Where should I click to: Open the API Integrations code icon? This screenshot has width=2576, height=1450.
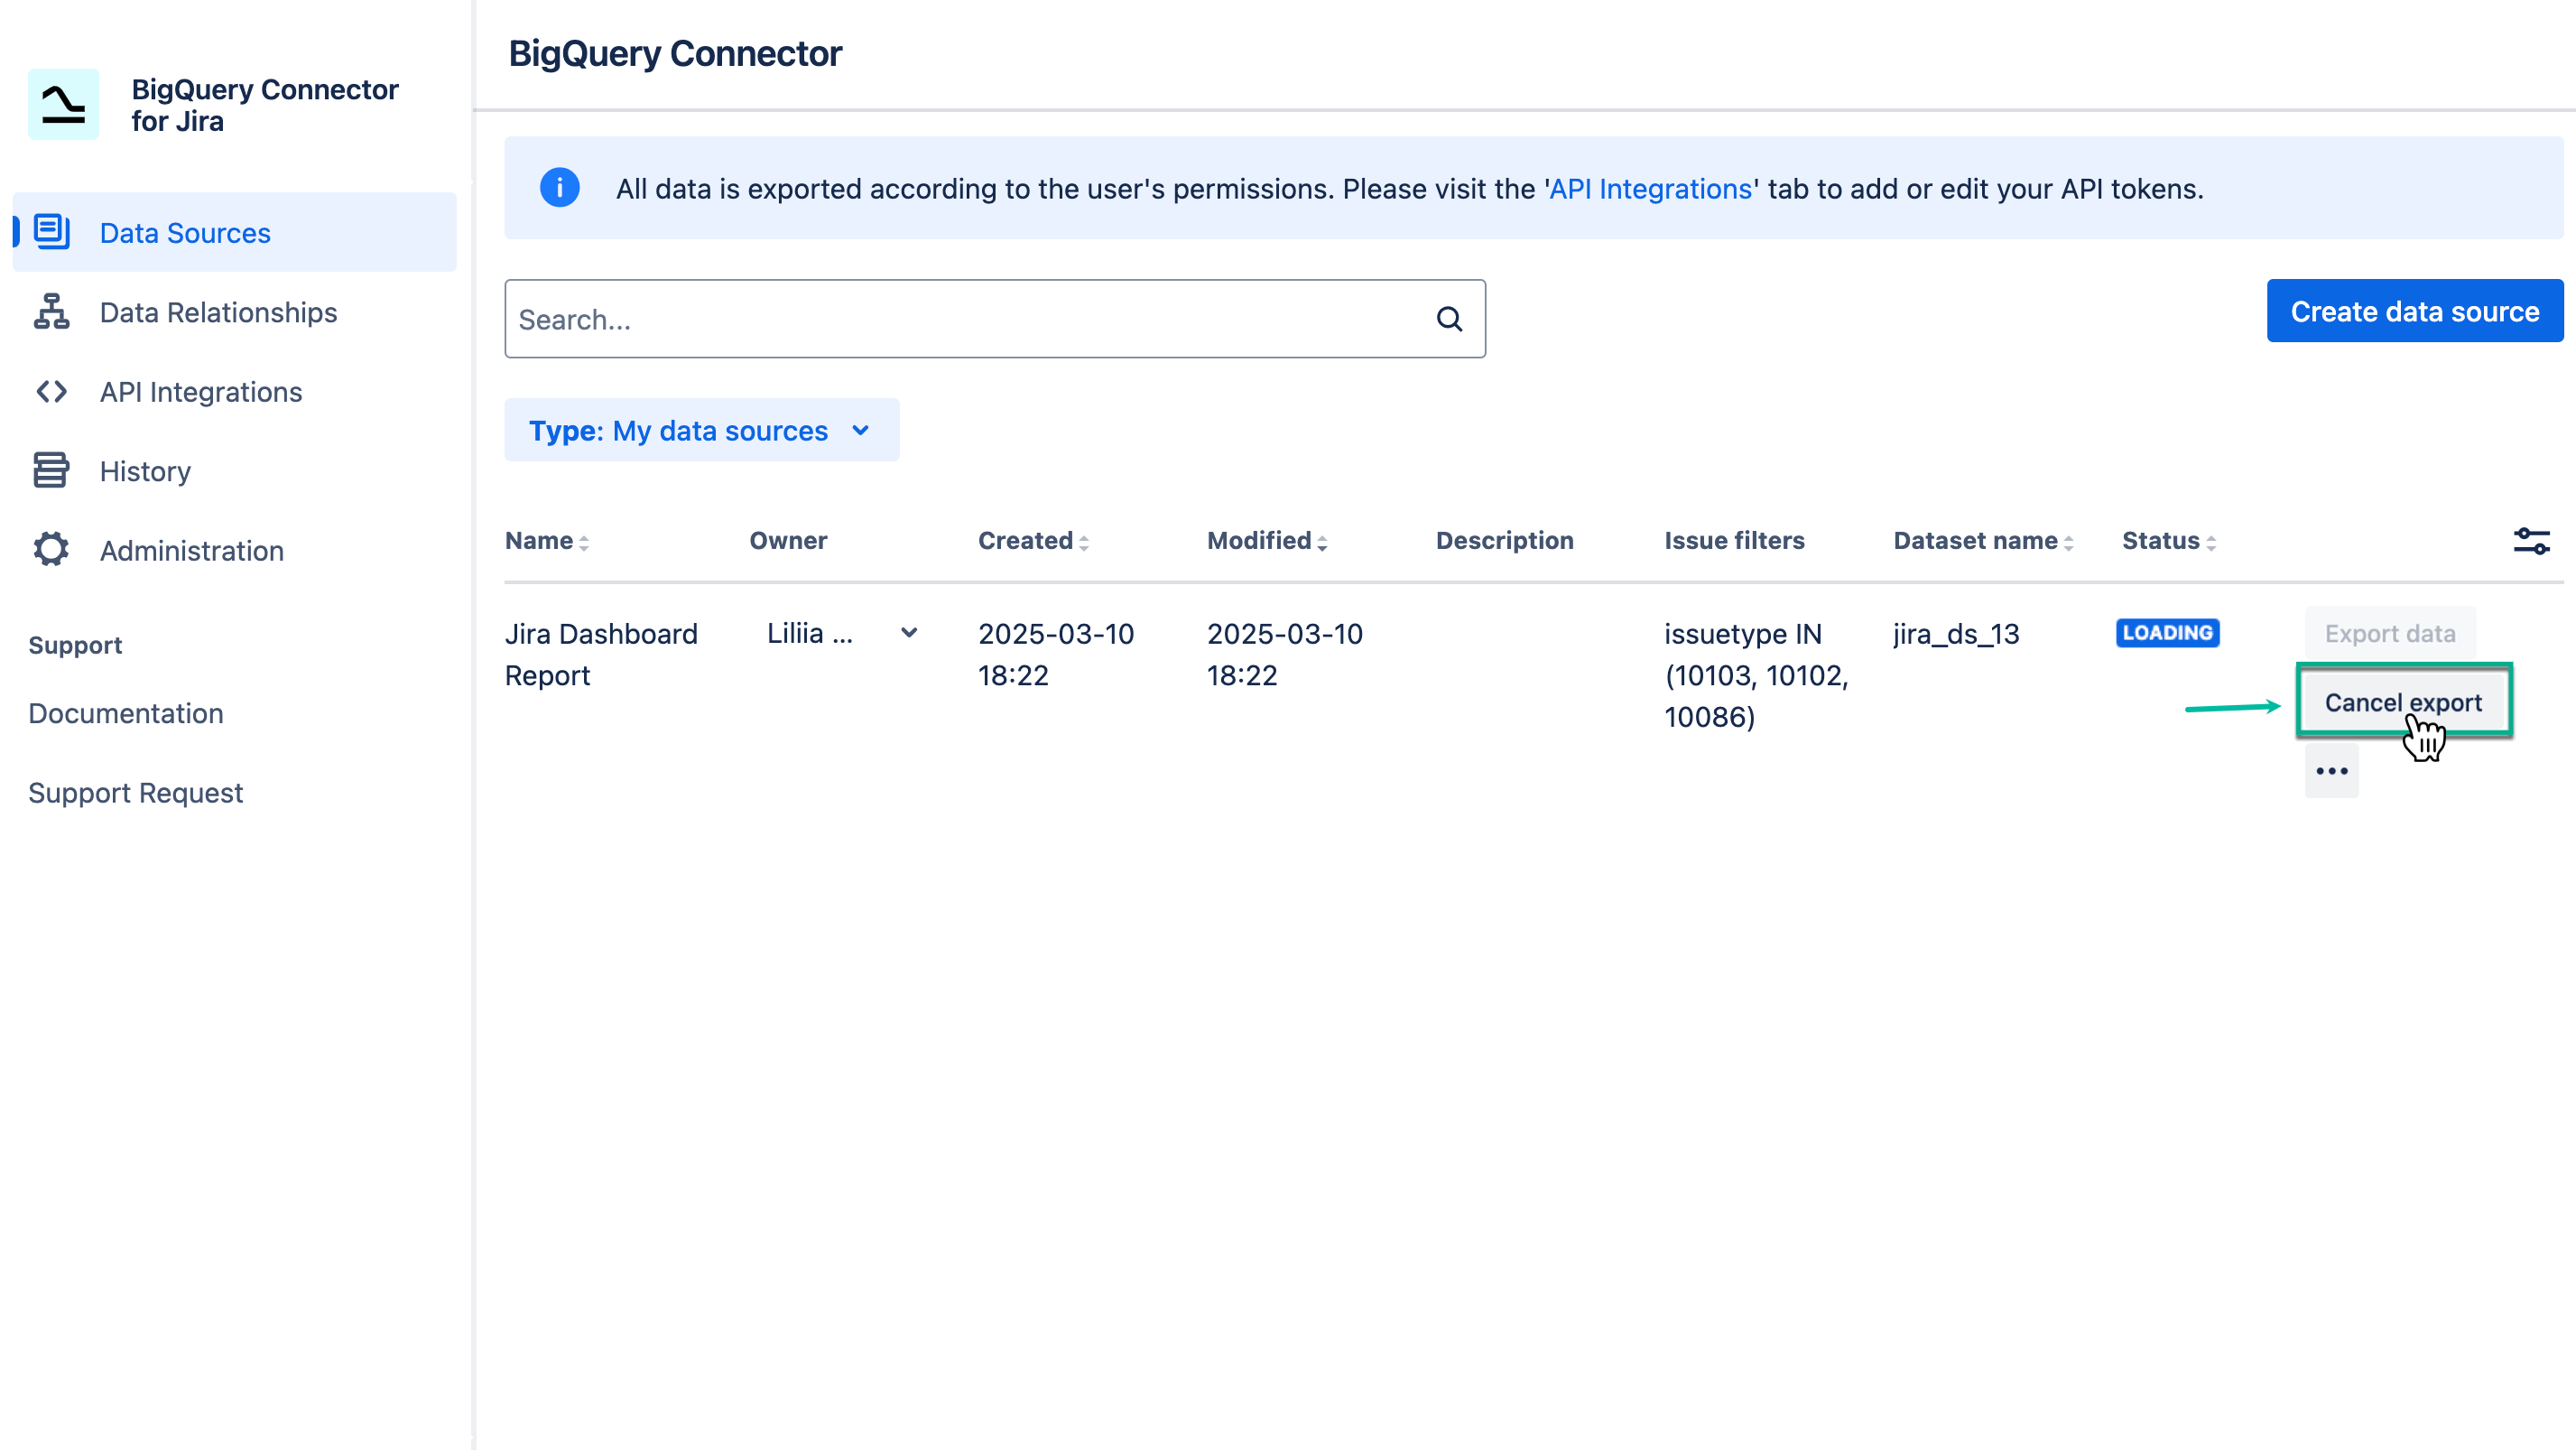(x=51, y=391)
